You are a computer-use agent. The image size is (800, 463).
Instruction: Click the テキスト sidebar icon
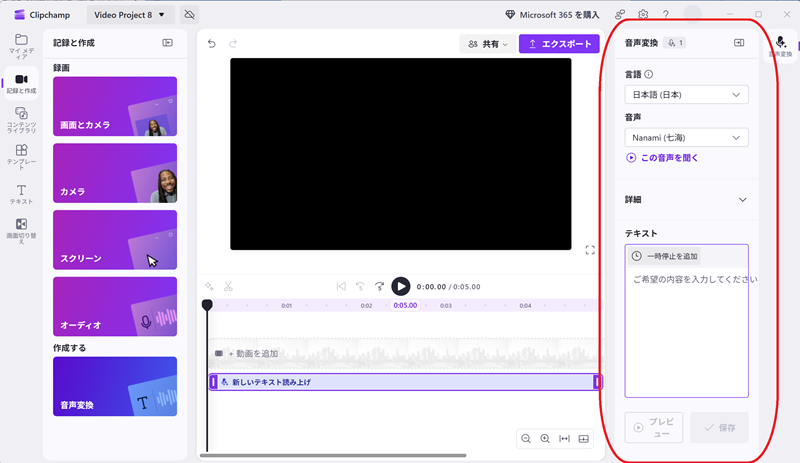point(21,193)
